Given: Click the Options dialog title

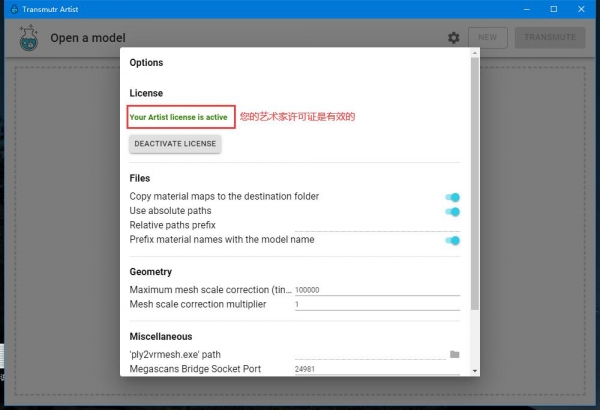Looking at the screenshot, I should tap(146, 63).
